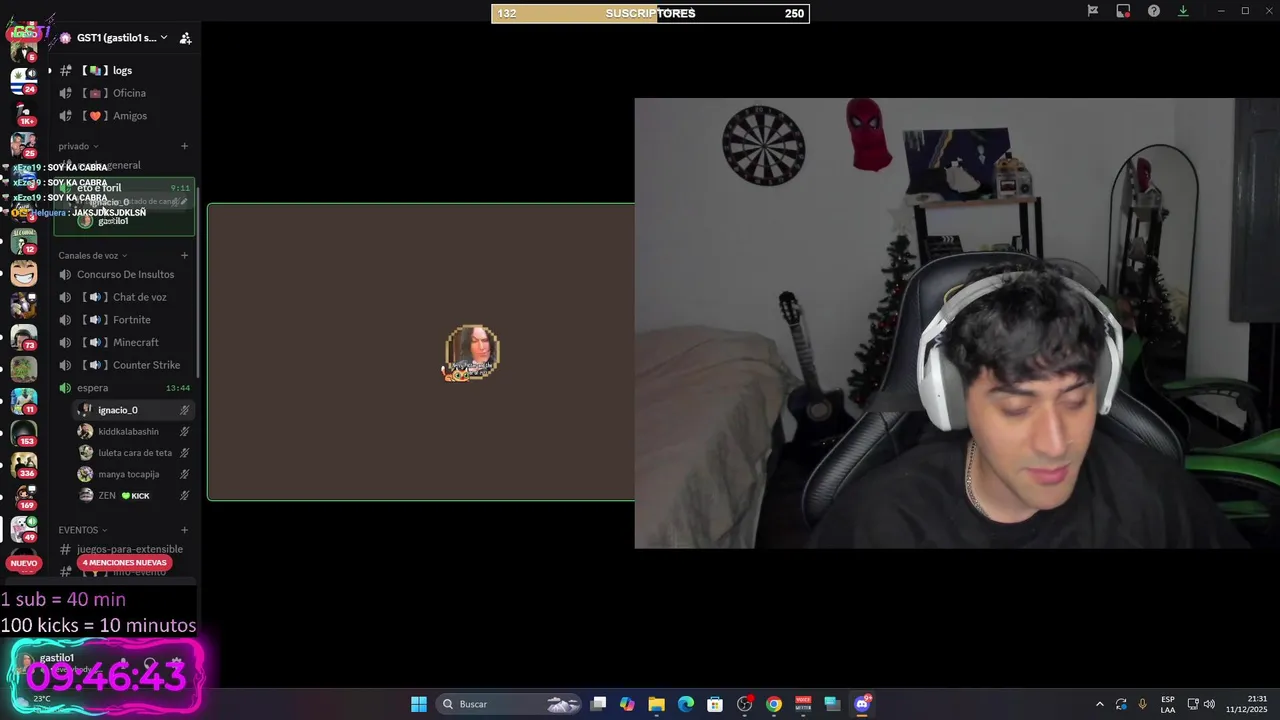Collapse the privado category

coord(78,146)
